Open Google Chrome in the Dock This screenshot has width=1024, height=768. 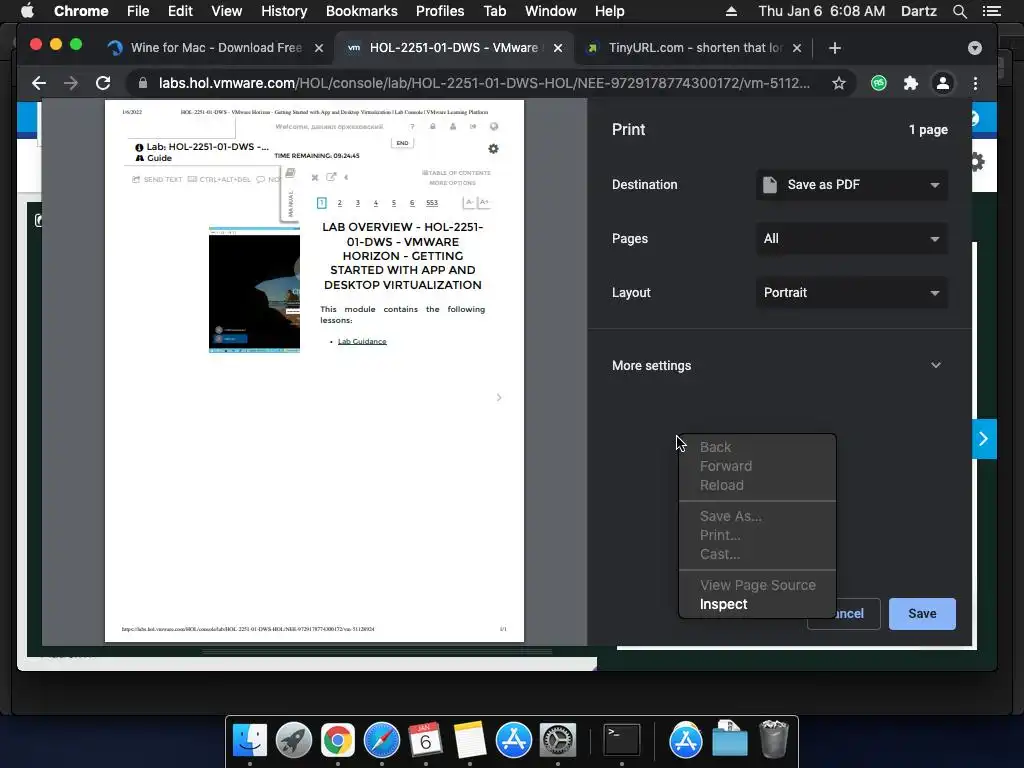pos(338,741)
